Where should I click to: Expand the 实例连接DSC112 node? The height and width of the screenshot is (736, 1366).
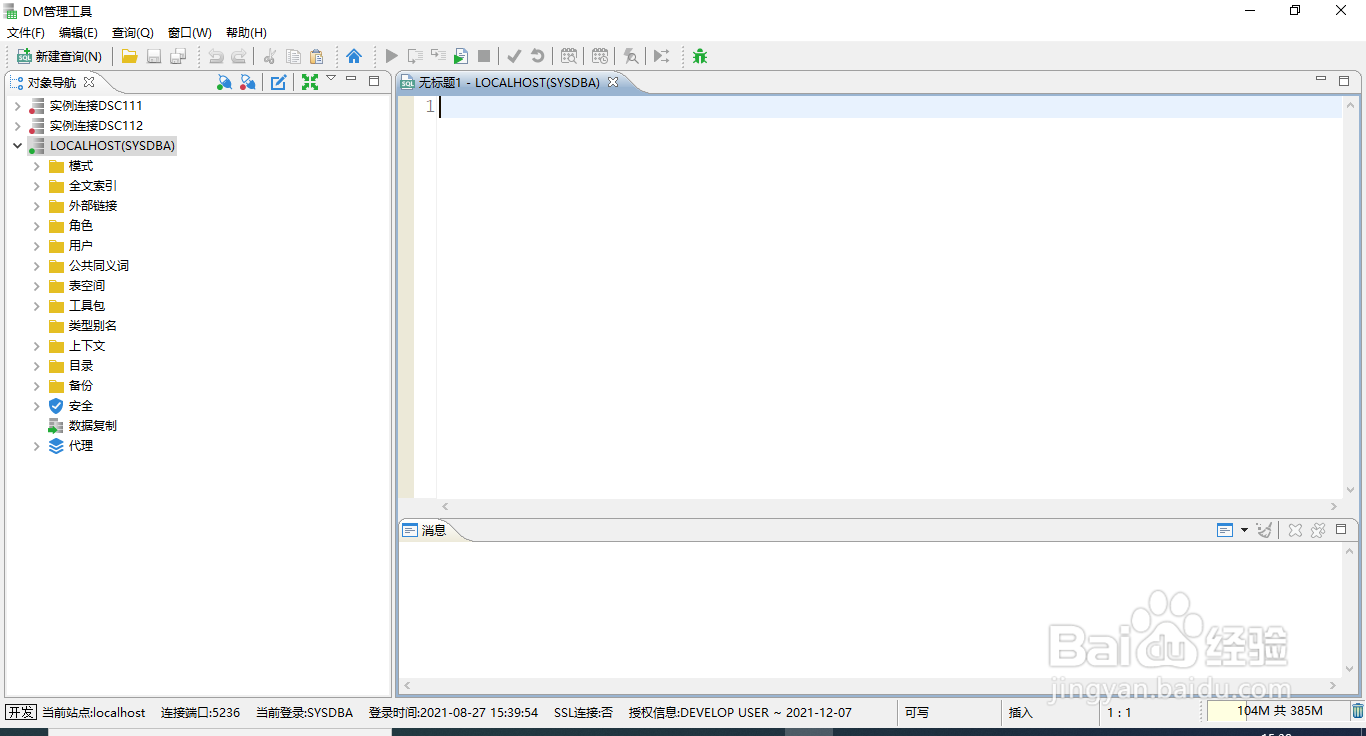pos(18,125)
